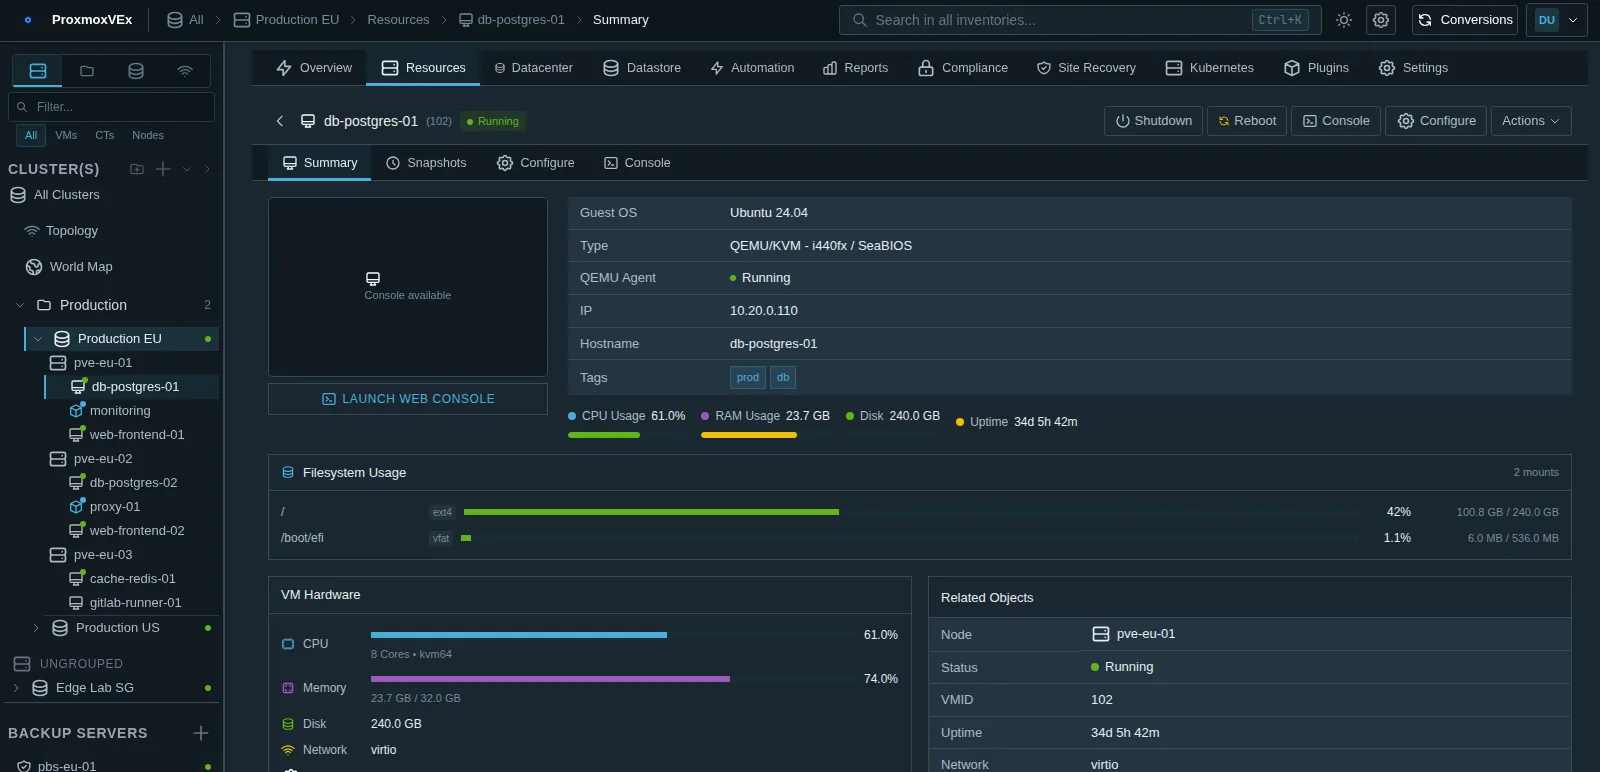
Task: Open World Map in the sidebar
Action: pos(81,267)
